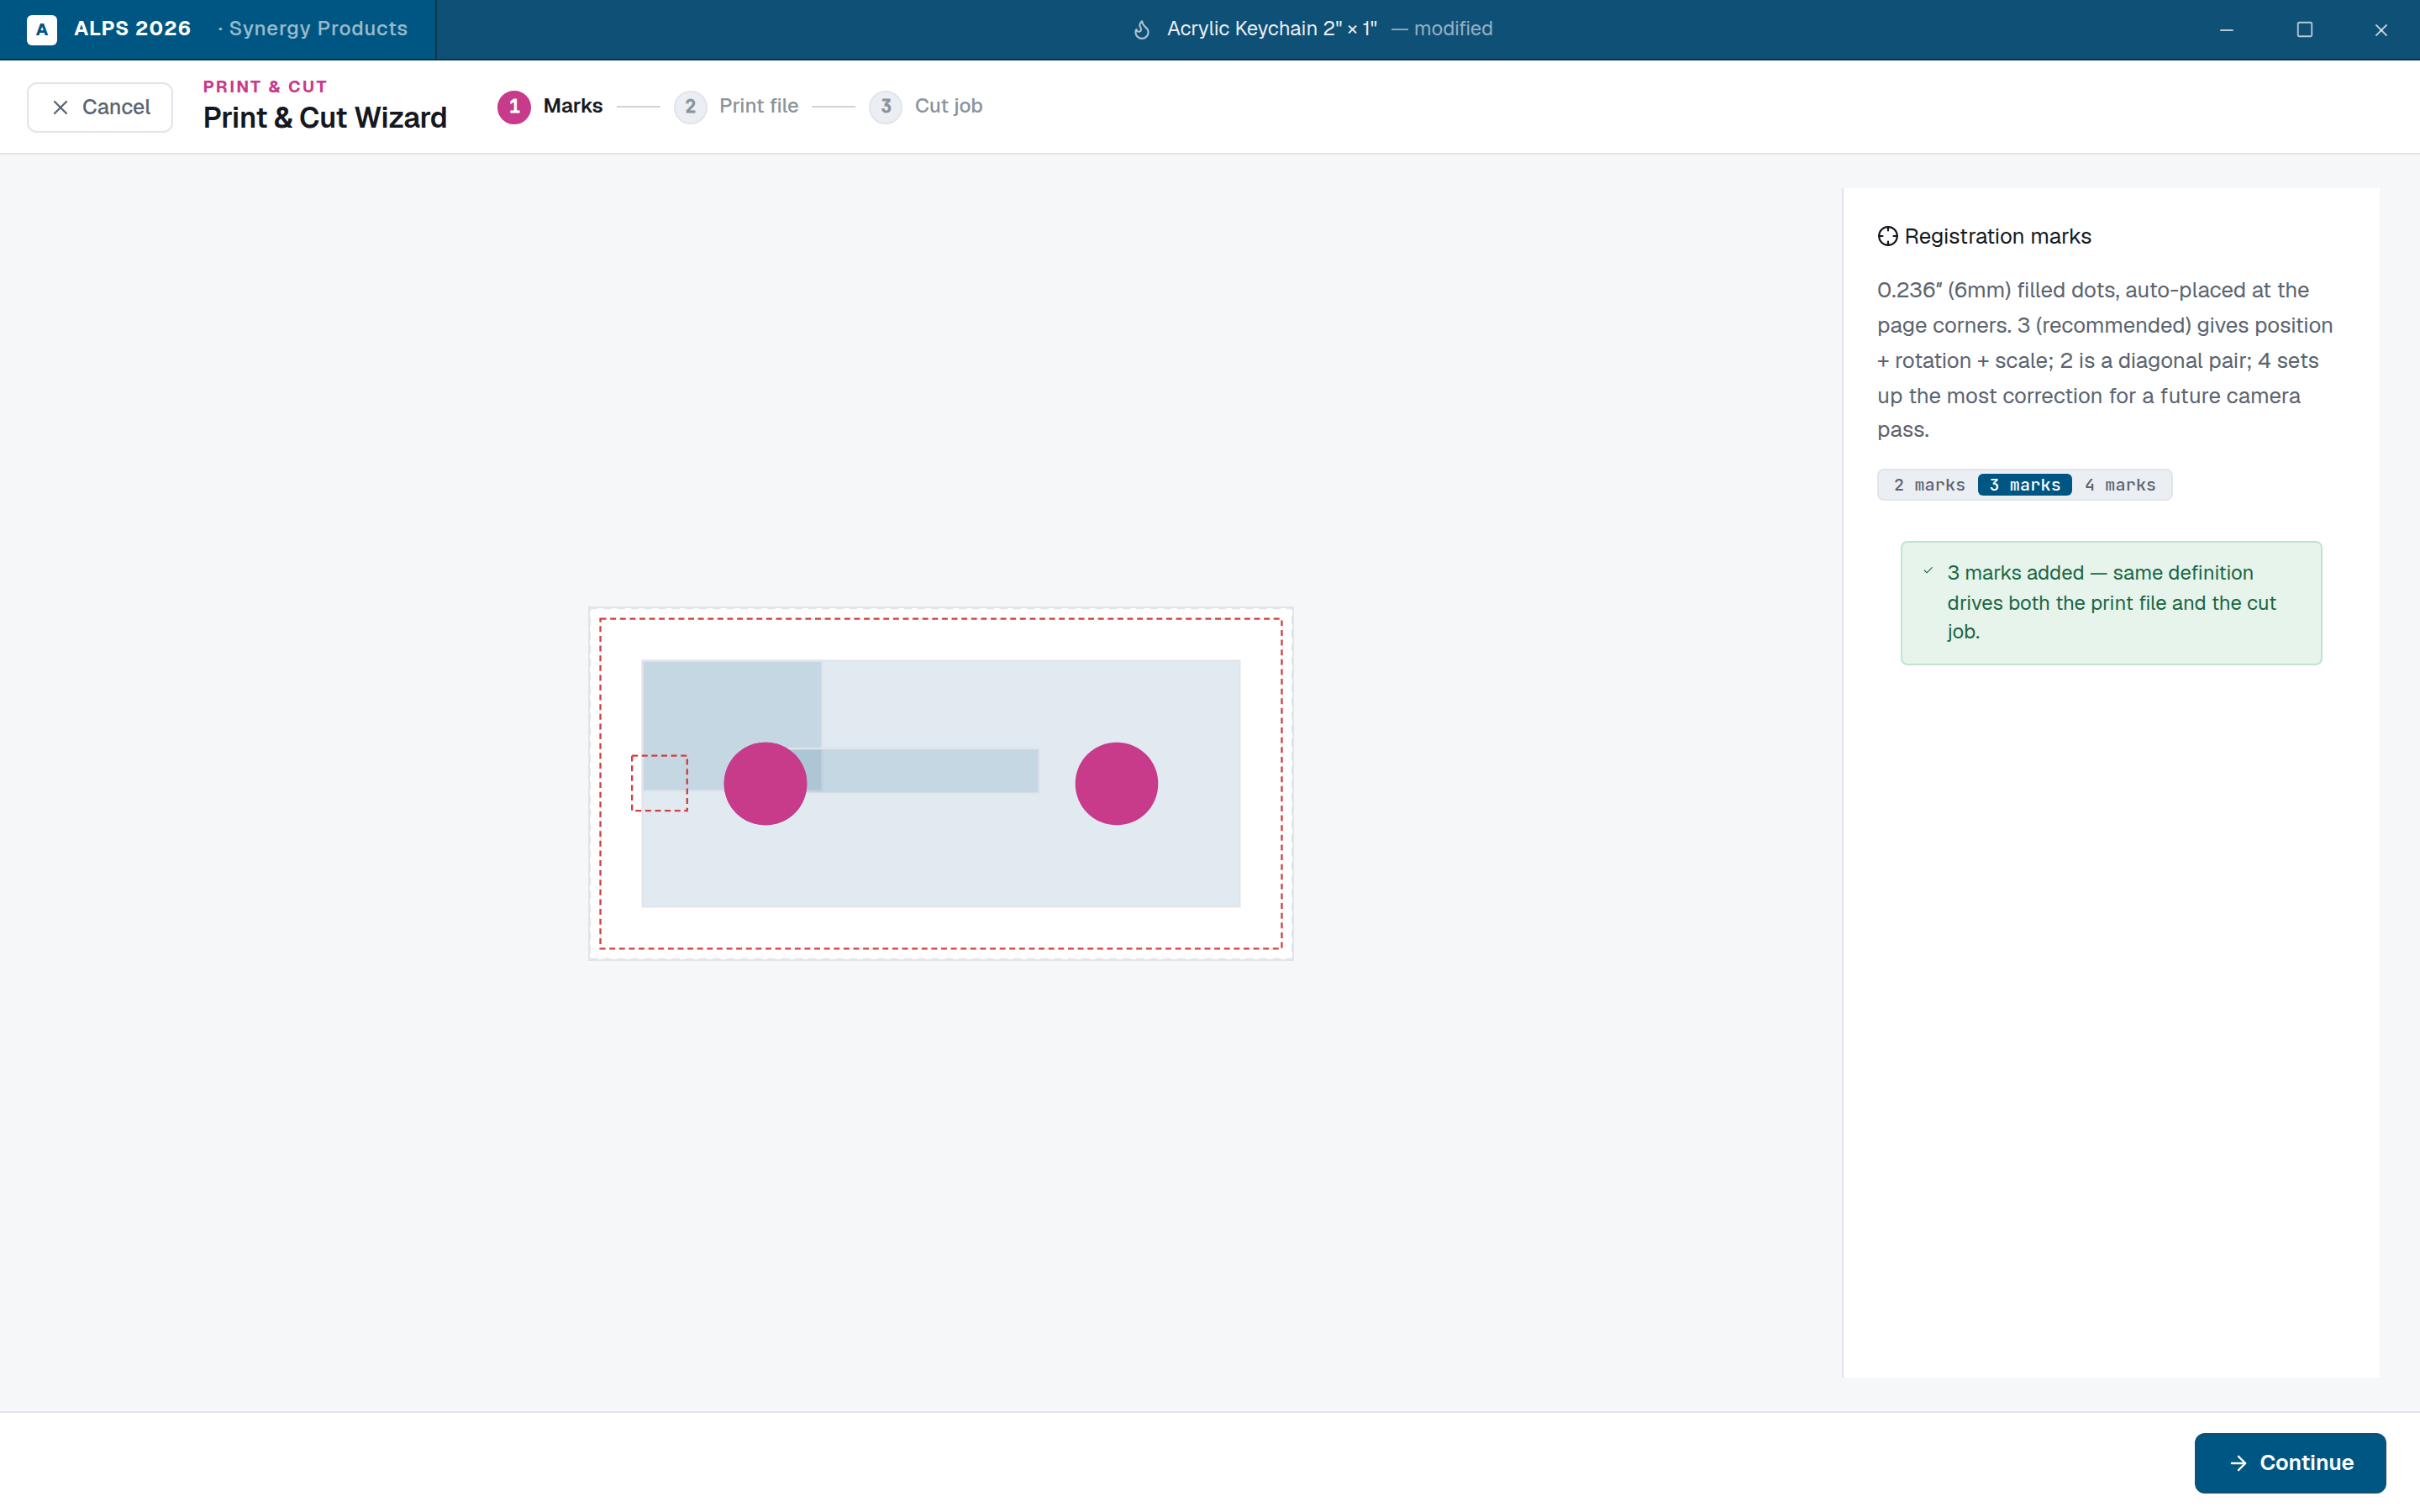Viewport: 2420px width, 1512px height.
Task: Click the Acrylic Keychain document title
Action: (1272, 29)
